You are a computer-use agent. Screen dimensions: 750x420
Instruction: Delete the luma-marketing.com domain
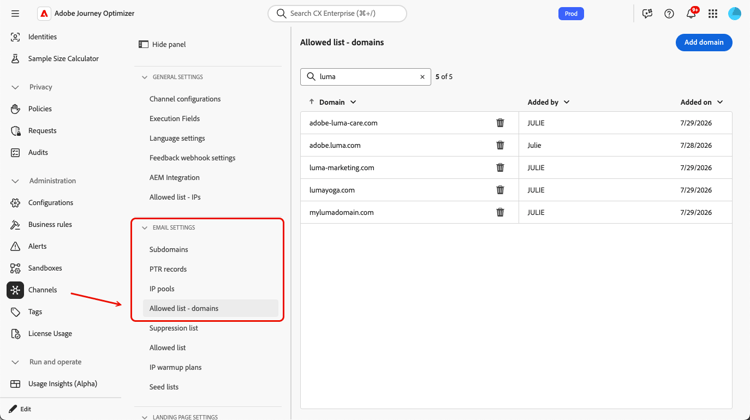tap(500, 167)
